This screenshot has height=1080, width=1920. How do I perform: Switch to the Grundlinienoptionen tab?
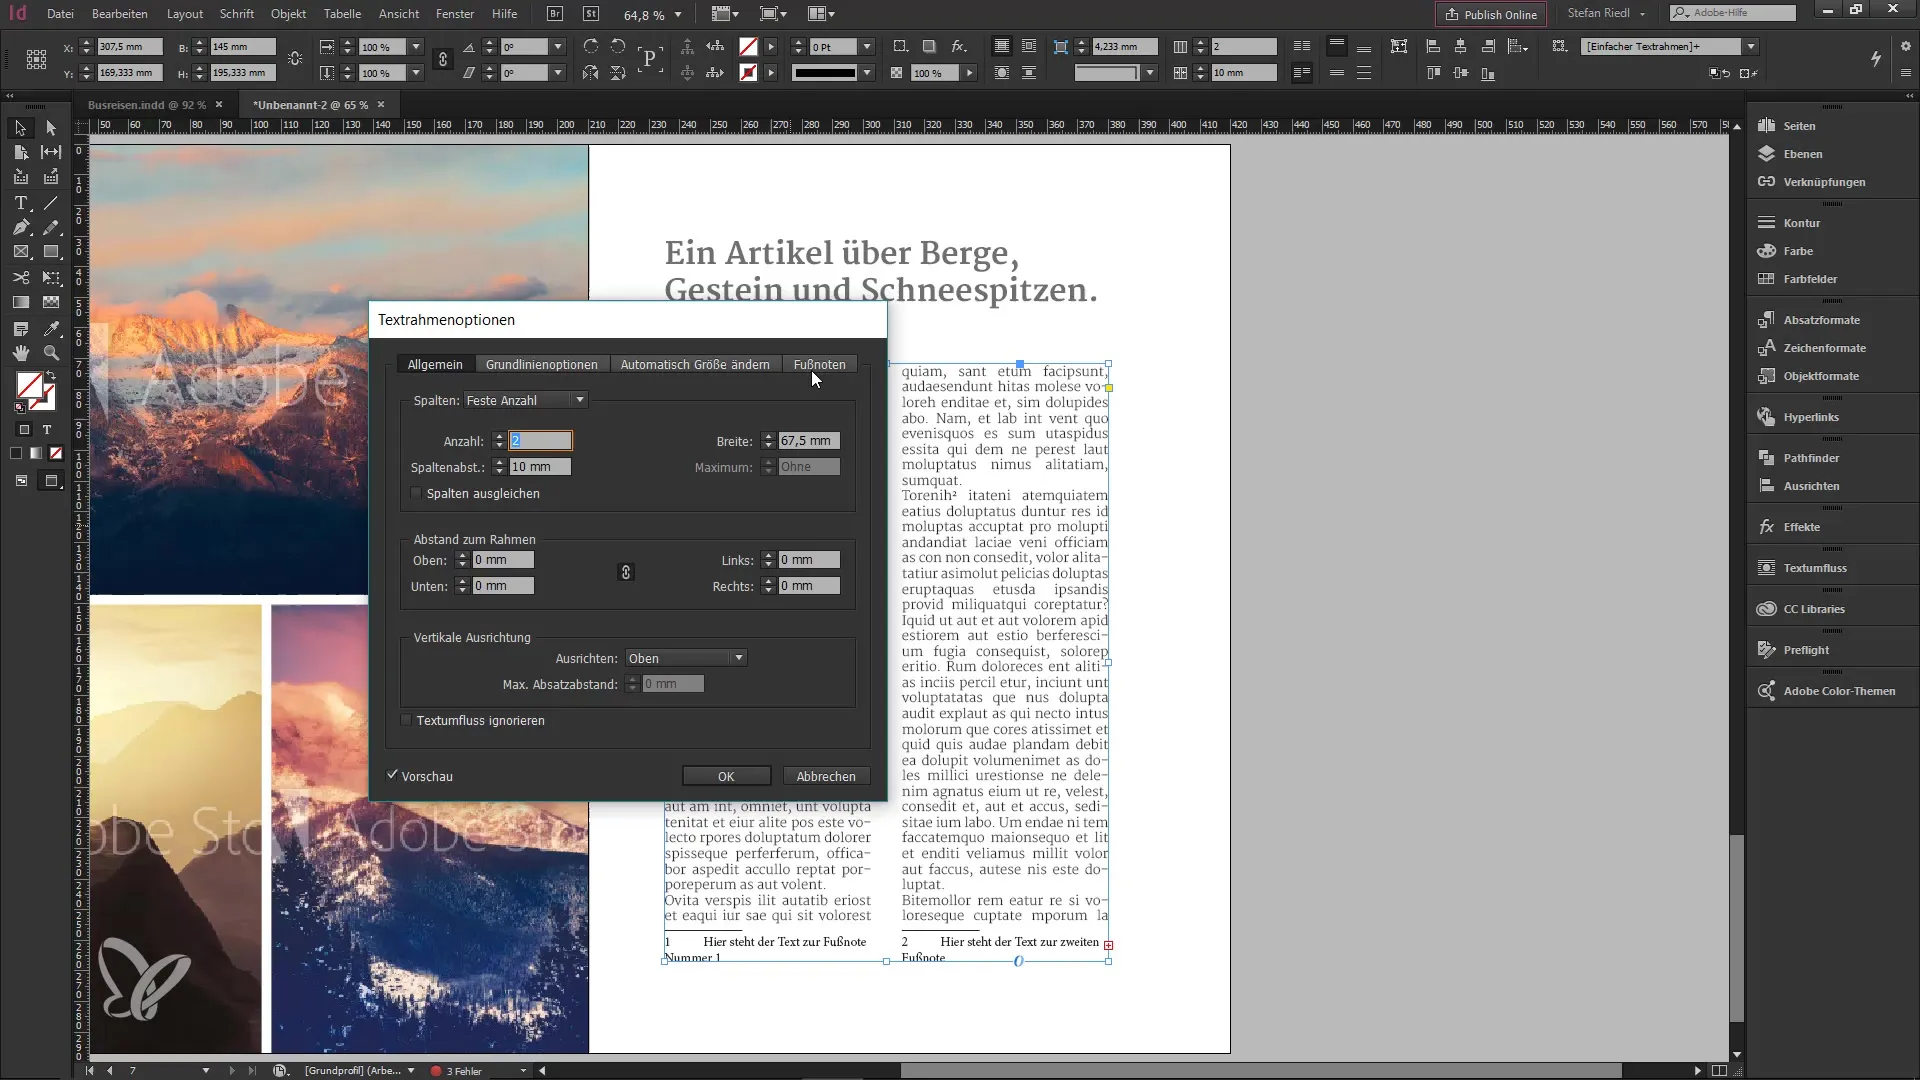tap(541, 365)
